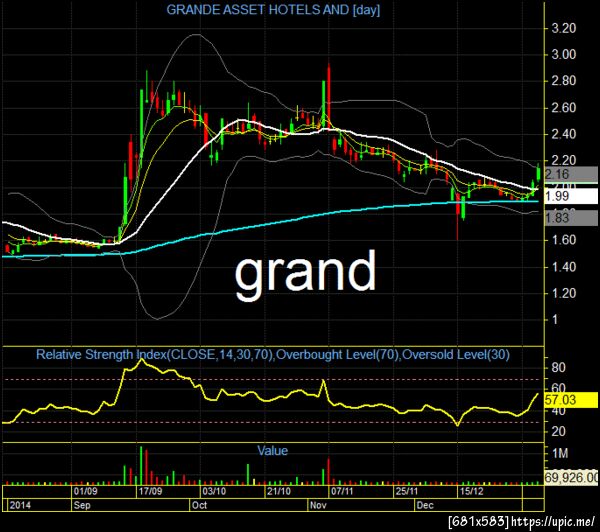Click the 1.99 white price label
600x532 pixels.
[571, 196]
